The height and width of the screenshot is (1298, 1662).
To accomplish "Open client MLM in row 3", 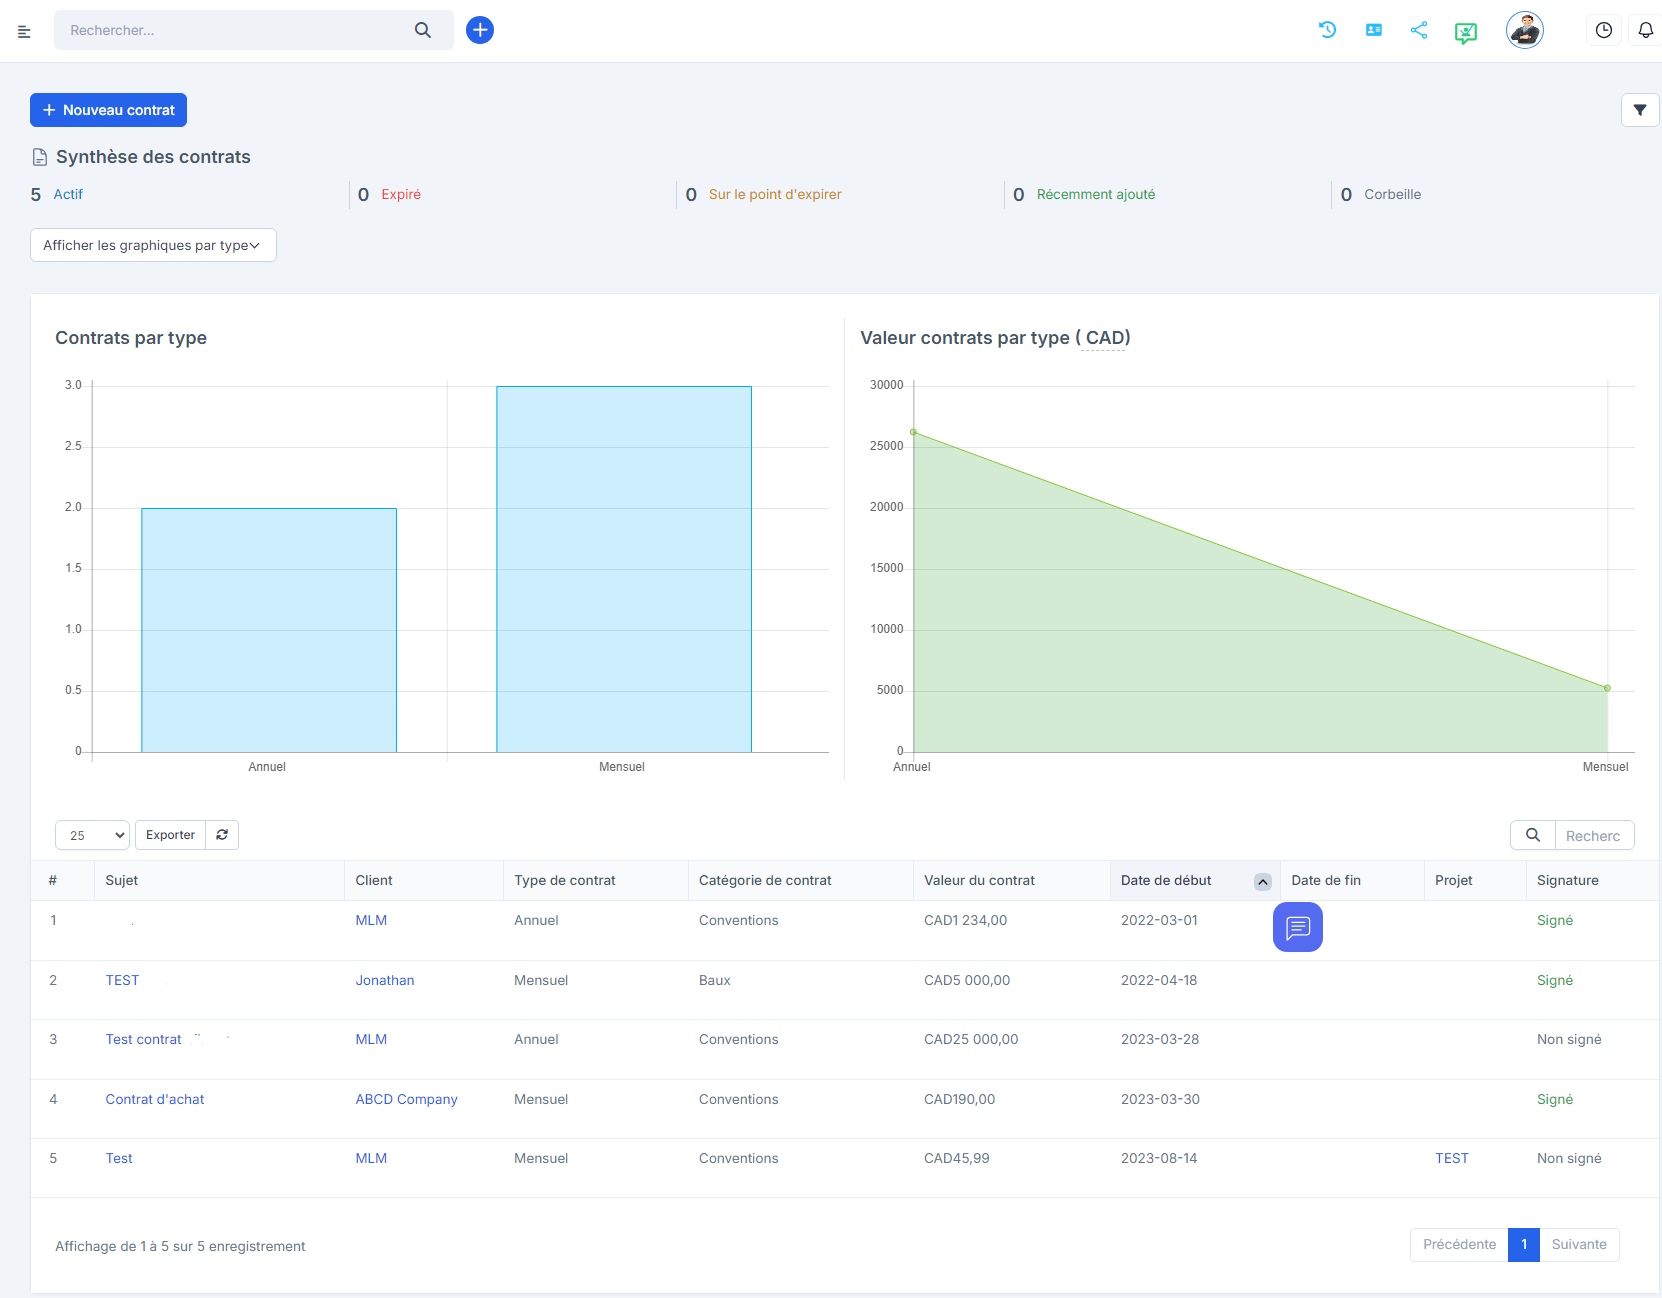I will 371,1039.
